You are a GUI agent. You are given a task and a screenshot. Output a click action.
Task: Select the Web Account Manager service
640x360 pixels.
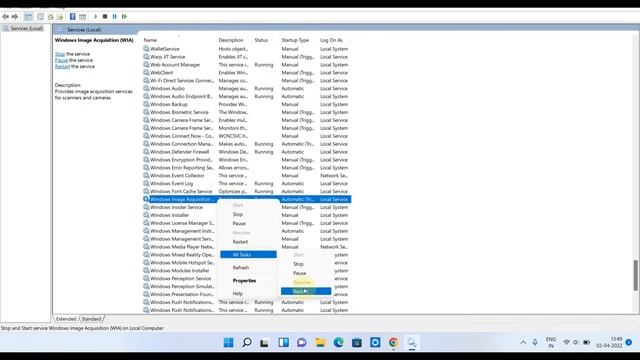[x=247, y=65]
